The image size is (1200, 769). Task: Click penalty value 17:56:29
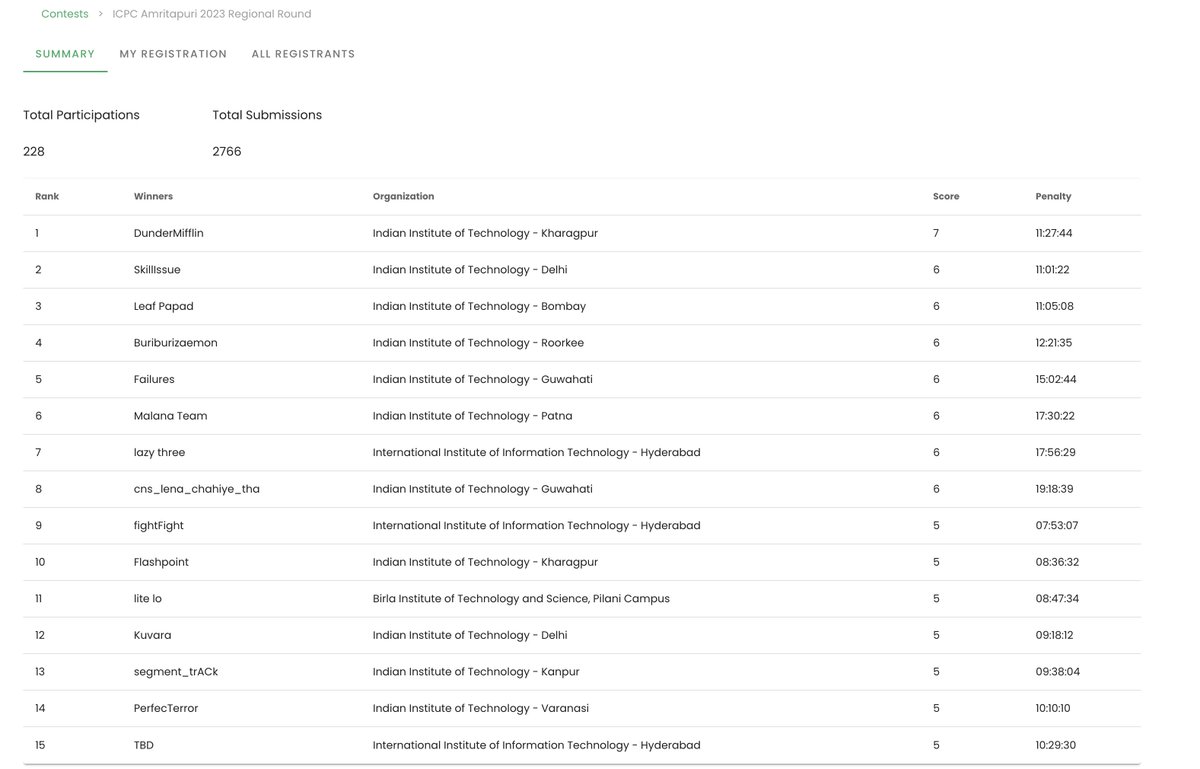[x=1055, y=452]
